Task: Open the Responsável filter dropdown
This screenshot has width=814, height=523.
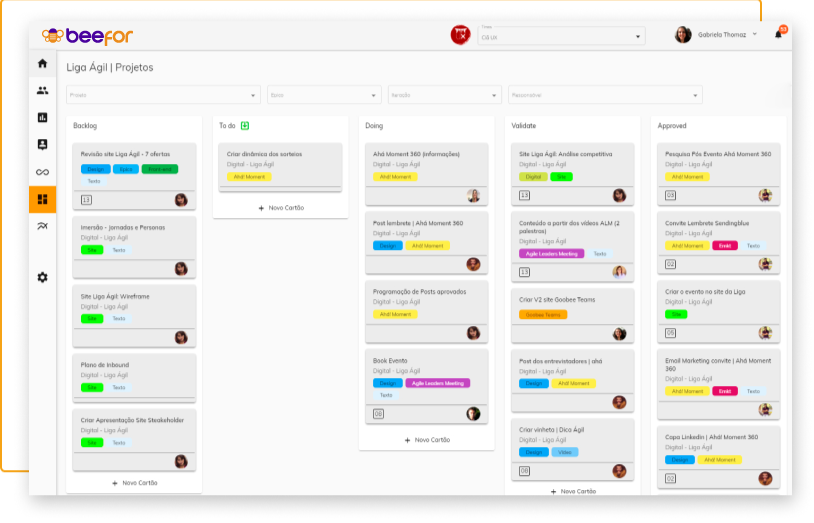Action: (605, 95)
